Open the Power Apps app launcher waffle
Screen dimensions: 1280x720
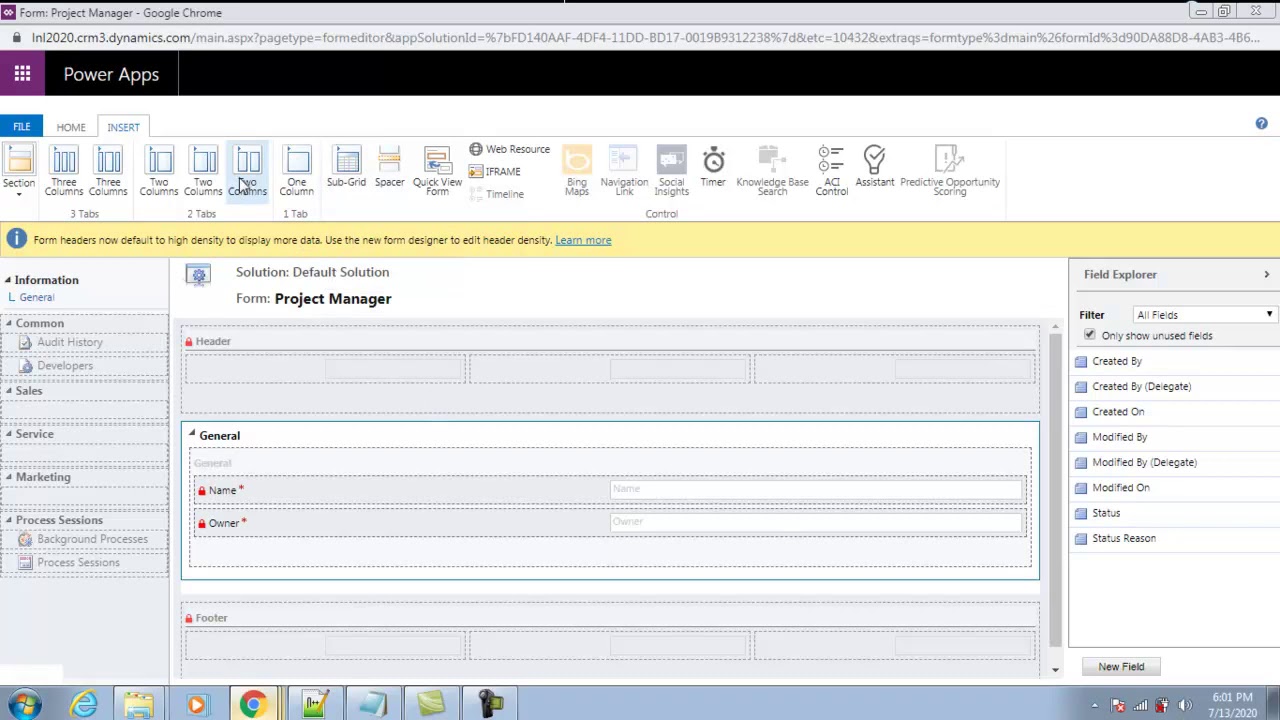(22, 74)
